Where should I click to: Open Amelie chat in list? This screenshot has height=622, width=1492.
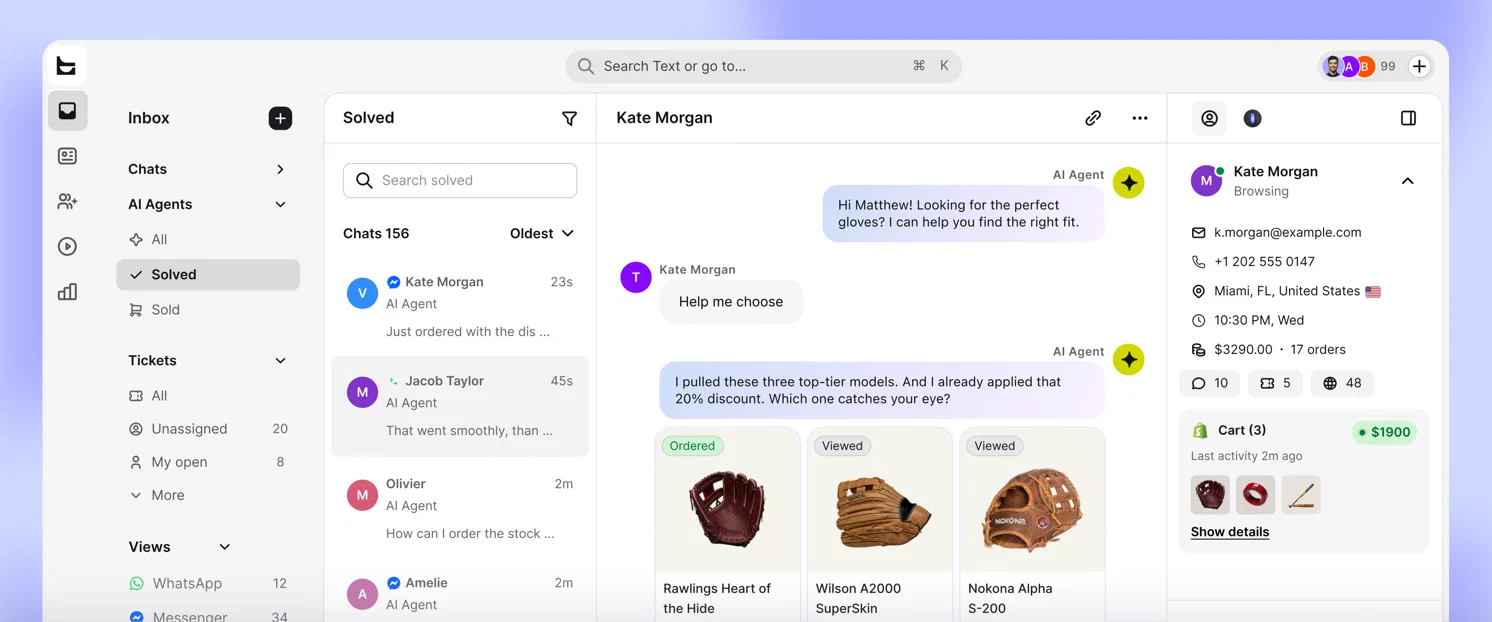click(460, 593)
